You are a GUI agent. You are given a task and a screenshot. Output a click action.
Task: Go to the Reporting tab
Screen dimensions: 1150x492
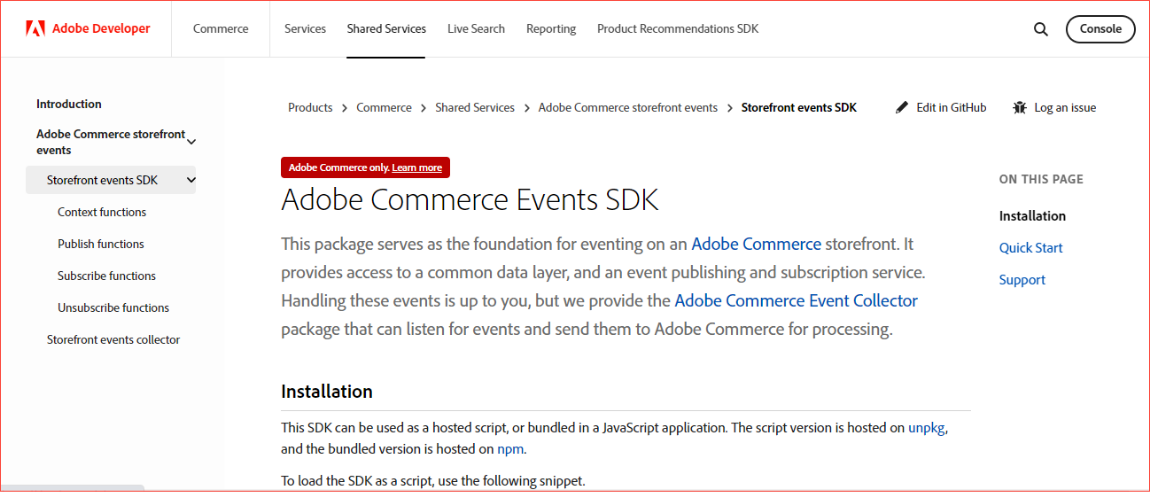click(551, 29)
